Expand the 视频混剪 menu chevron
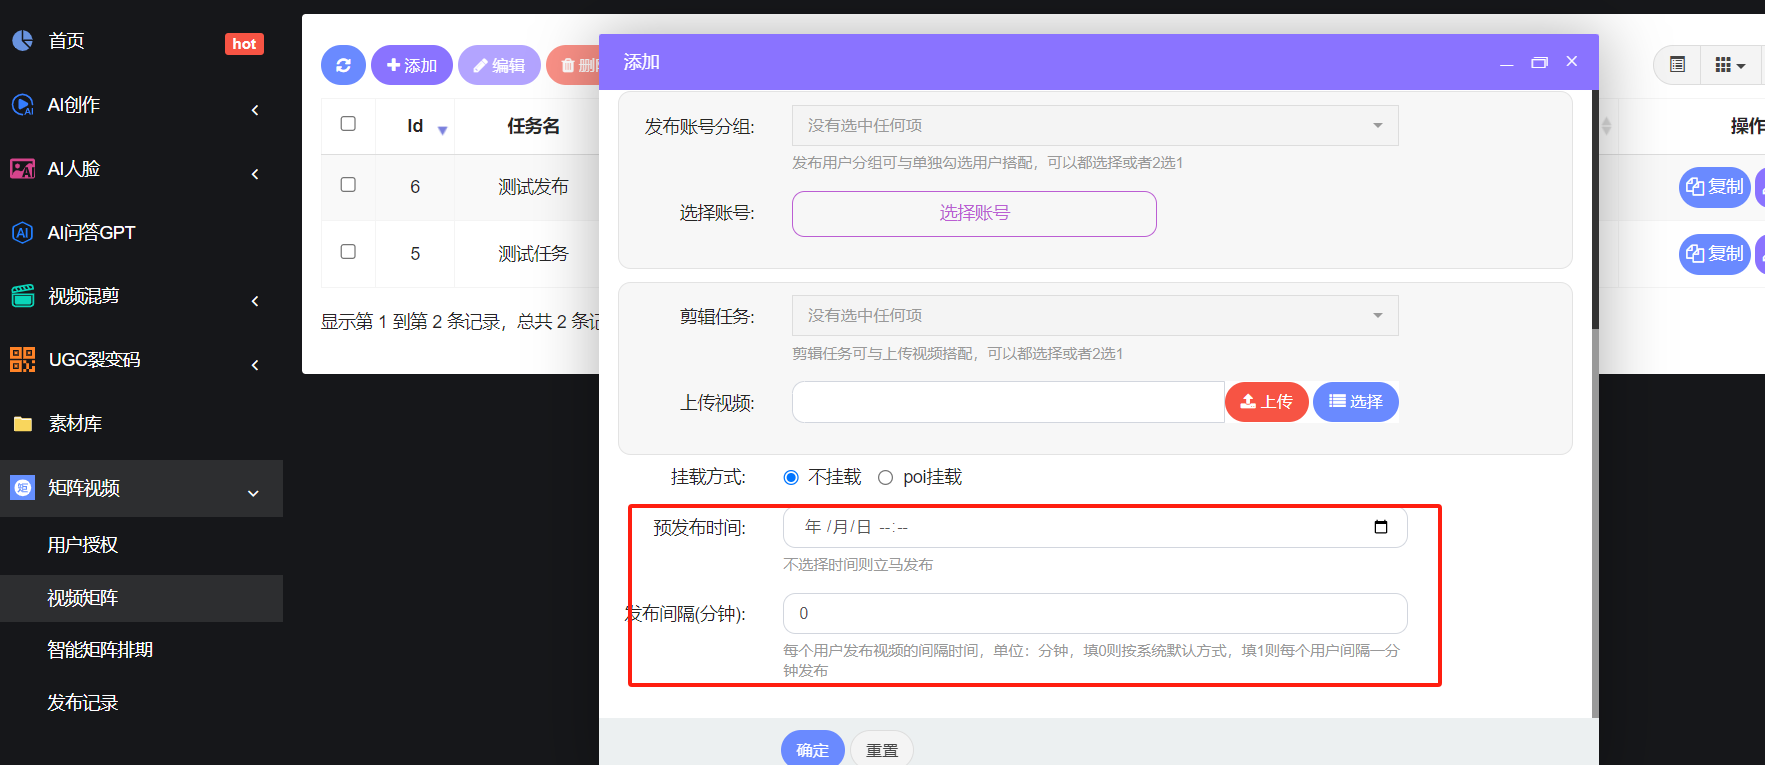 click(255, 301)
